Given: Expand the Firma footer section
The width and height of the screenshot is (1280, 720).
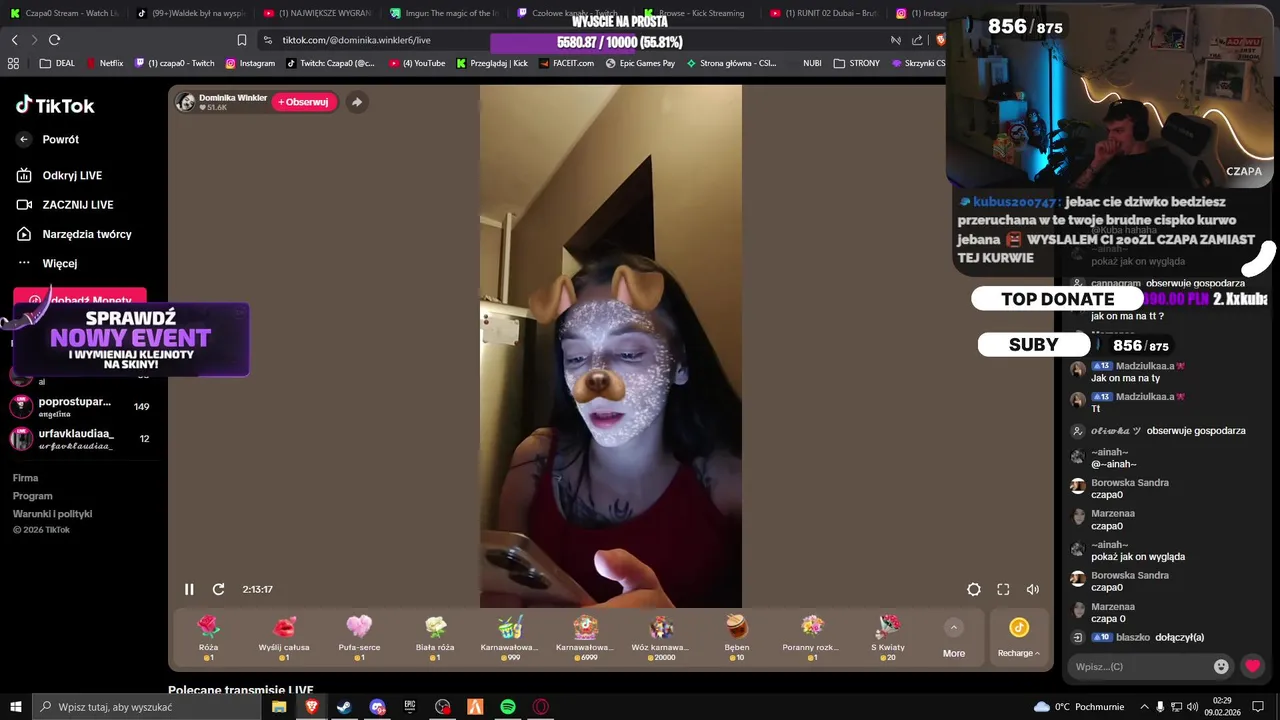Looking at the screenshot, I should [25, 478].
